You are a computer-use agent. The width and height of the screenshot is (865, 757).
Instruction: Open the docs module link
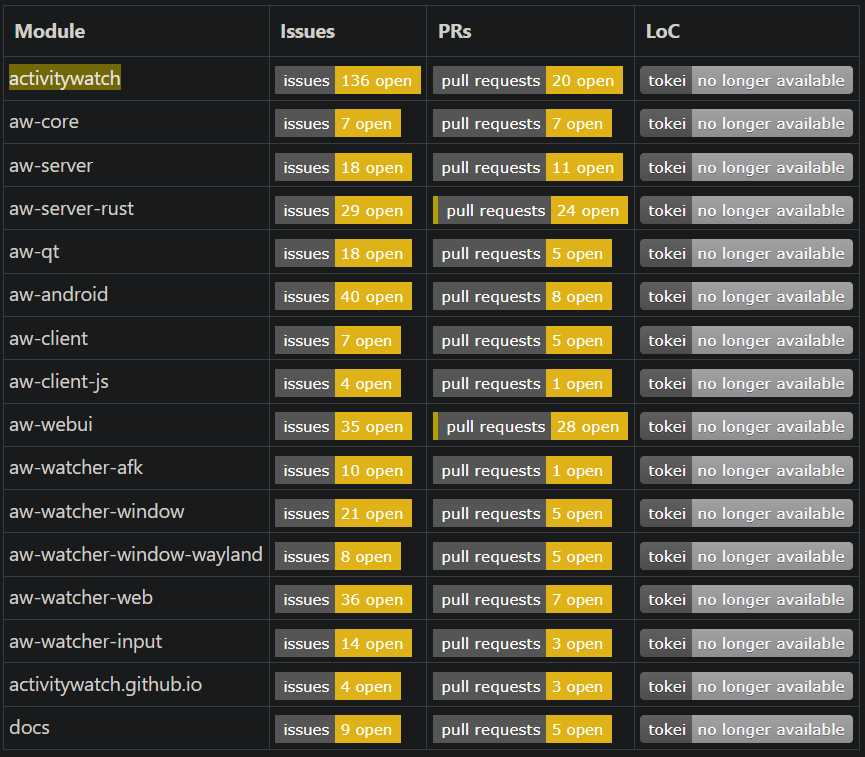point(29,727)
